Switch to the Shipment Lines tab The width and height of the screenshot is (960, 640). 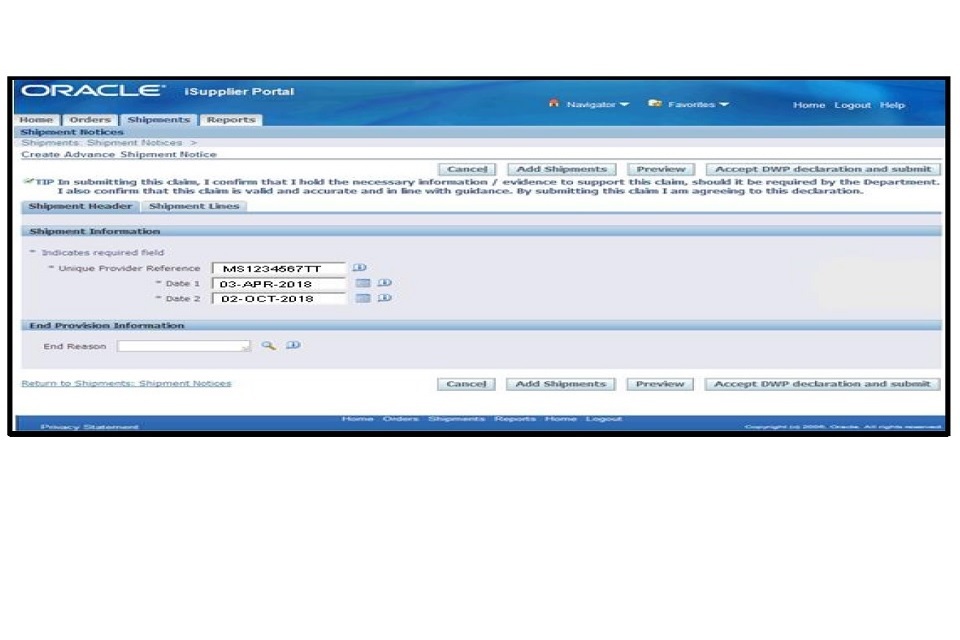(194, 207)
